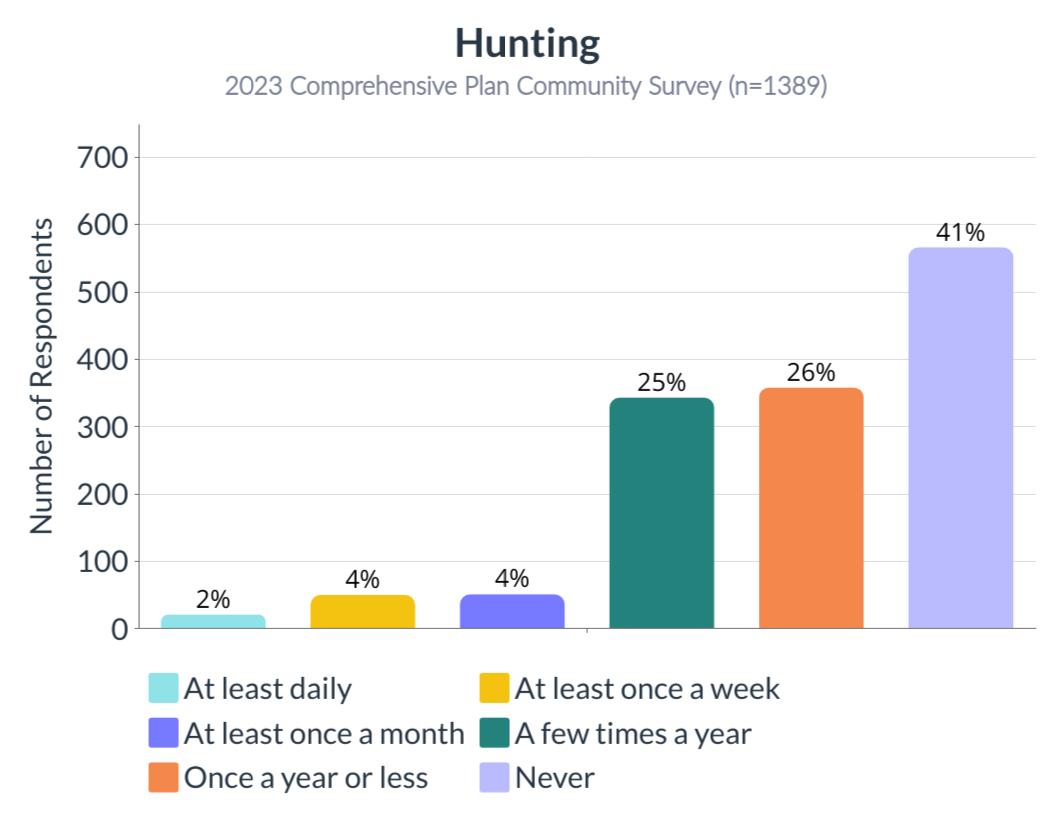Click the purple bar marked 4%
This screenshot has width=1056, height=816.
click(512, 612)
